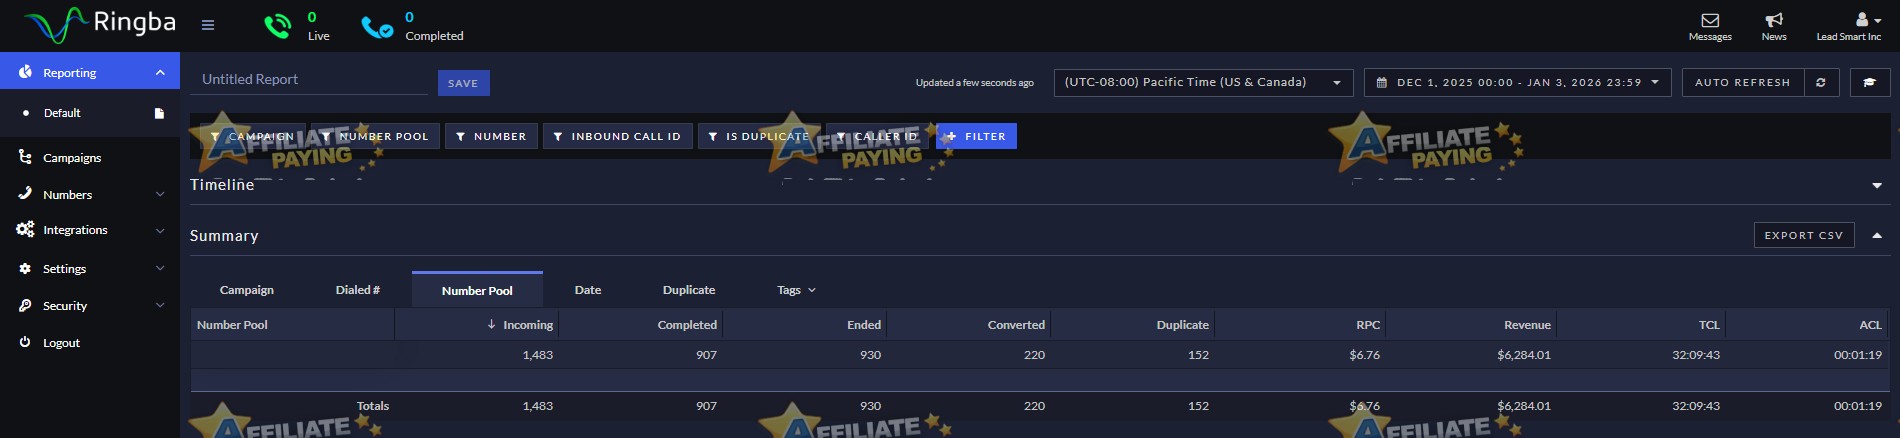Click the refresh icon button

click(1821, 82)
